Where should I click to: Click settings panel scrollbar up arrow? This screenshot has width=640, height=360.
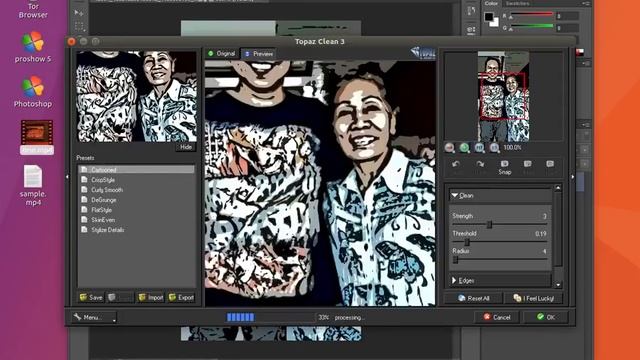pyautogui.click(x=558, y=188)
